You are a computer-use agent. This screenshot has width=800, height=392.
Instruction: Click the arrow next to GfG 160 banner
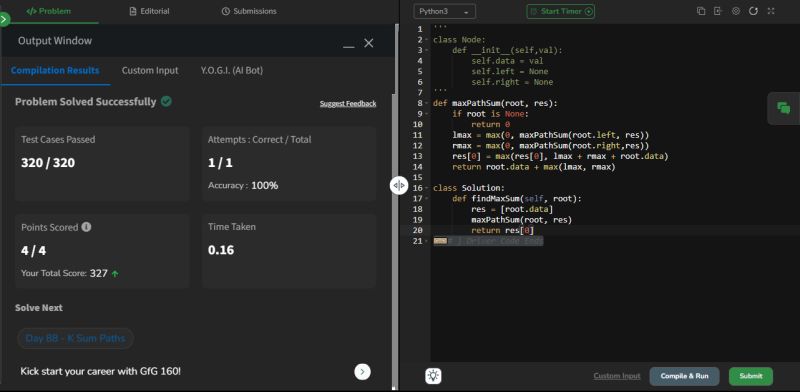tap(362, 372)
